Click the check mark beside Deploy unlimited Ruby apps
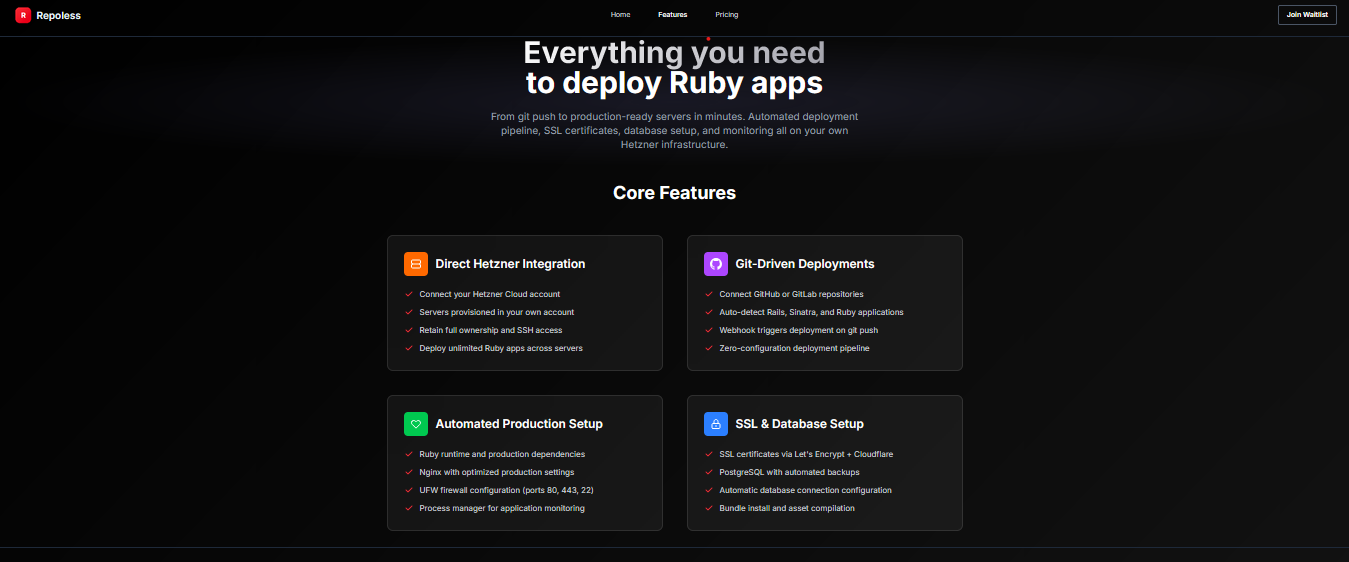Viewport: 1349px width, 562px height. (x=409, y=348)
